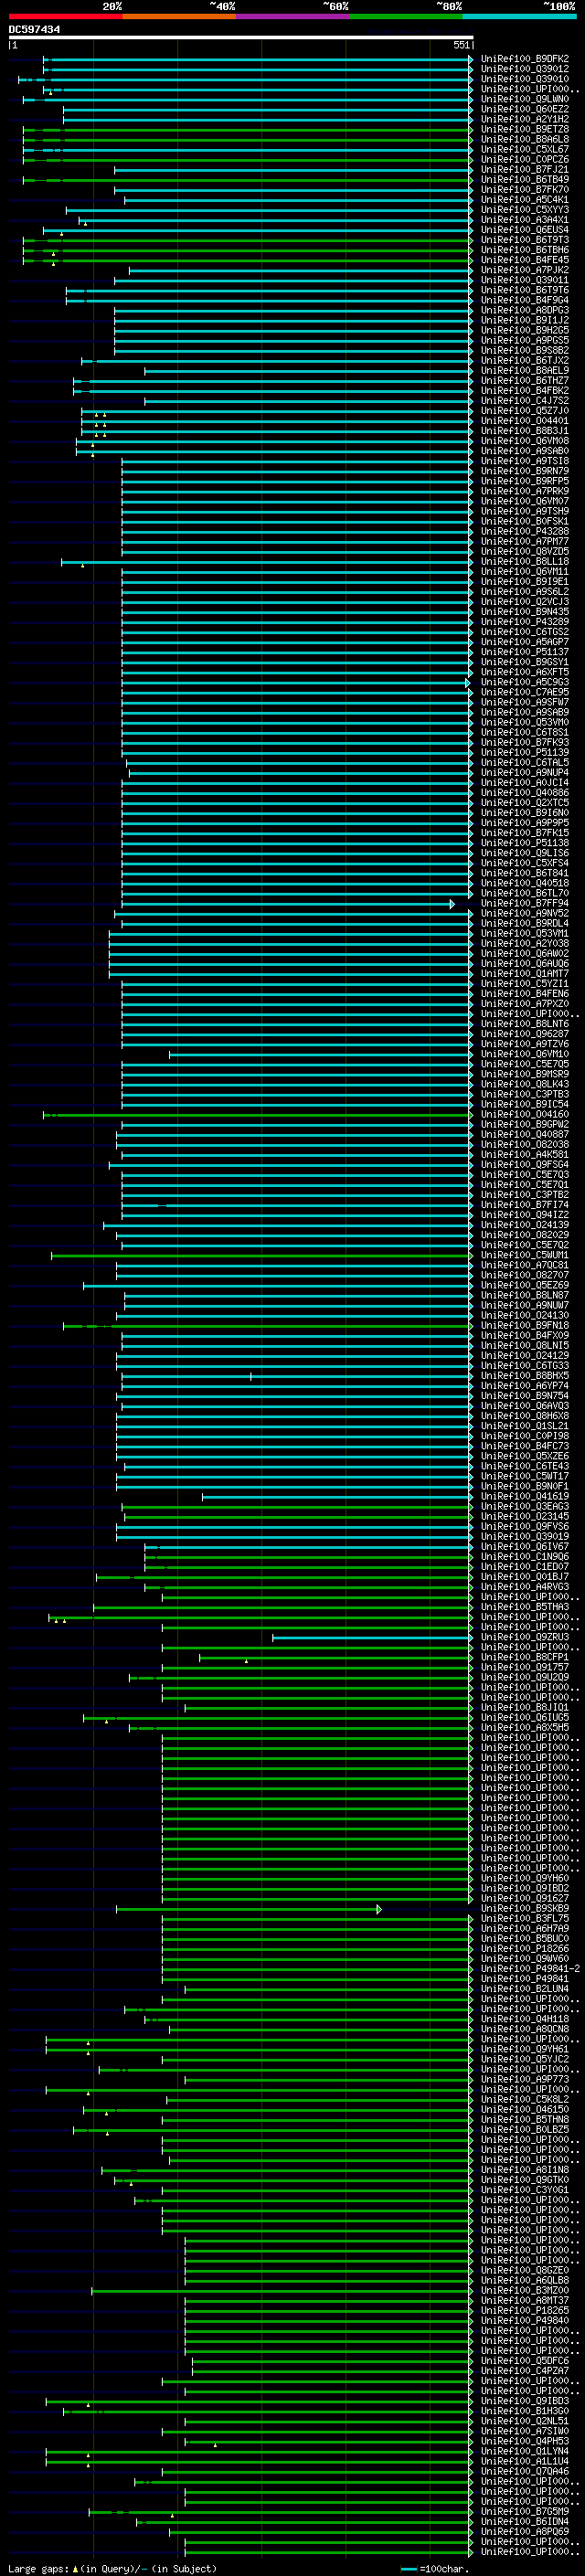Click hit label UniRef100_B4FE45
The image size is (585, 2576).
(525, 260)
